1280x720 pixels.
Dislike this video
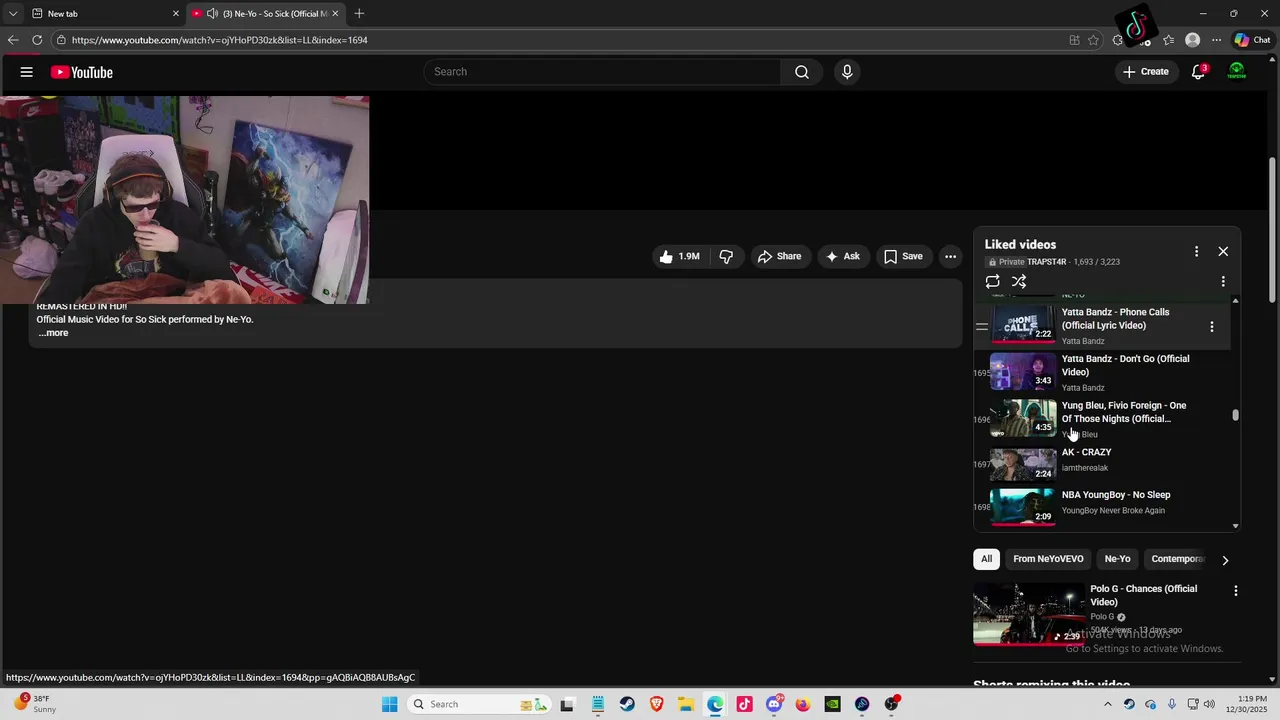(726, 256)
